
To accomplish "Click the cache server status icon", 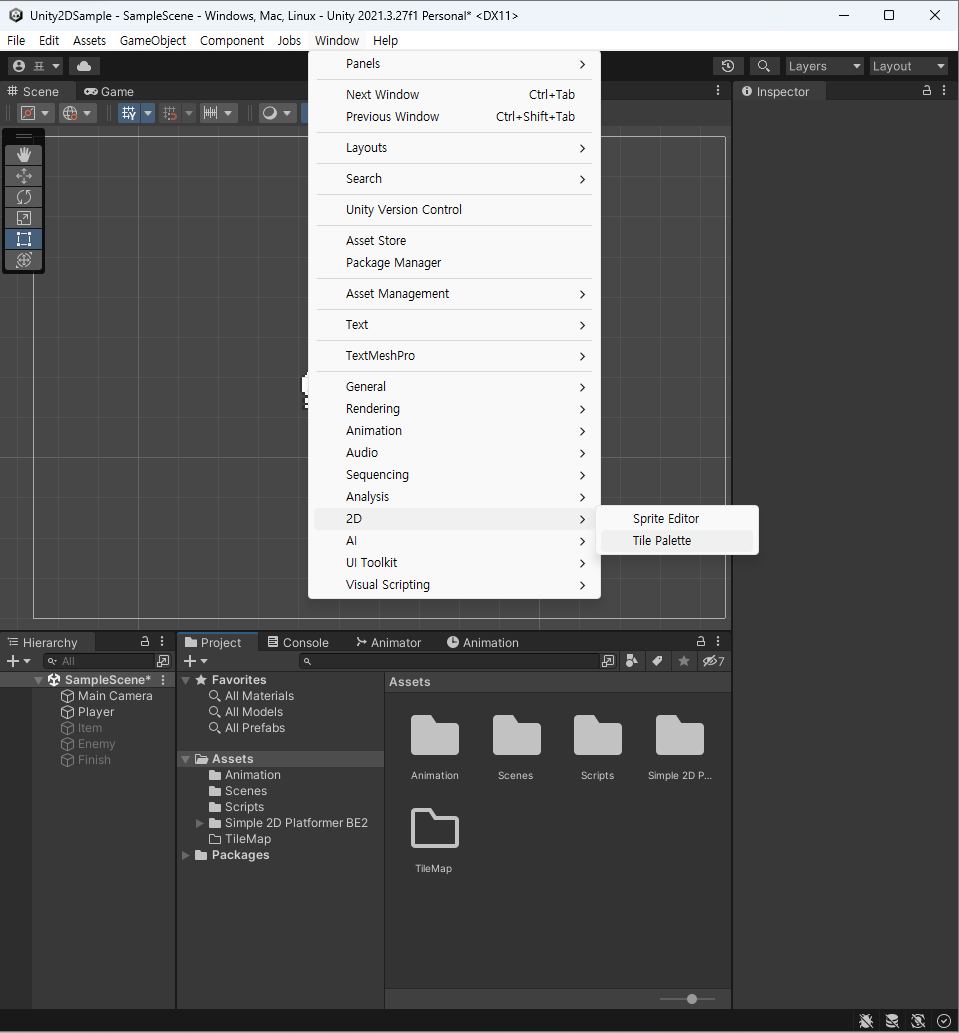I will tap(892, 1021).
